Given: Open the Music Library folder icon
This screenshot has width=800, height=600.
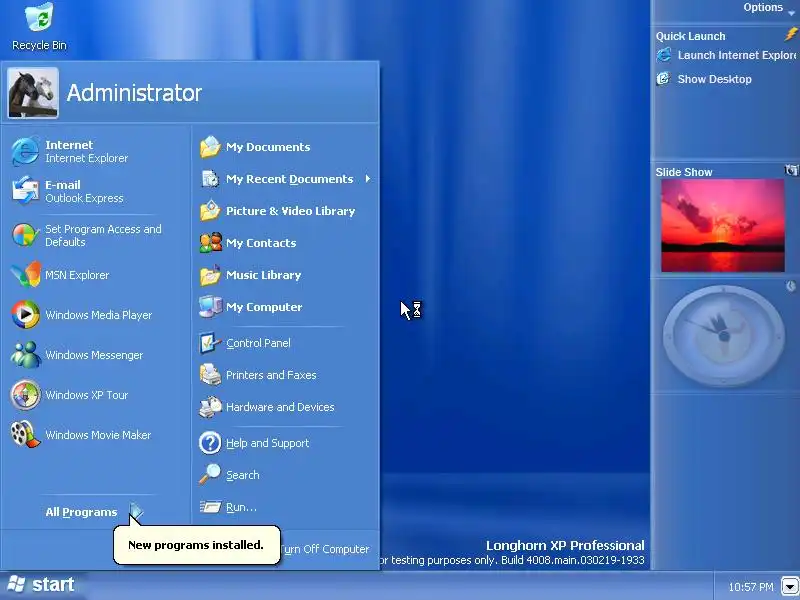Looking at the screenshot, I should 210,275.
